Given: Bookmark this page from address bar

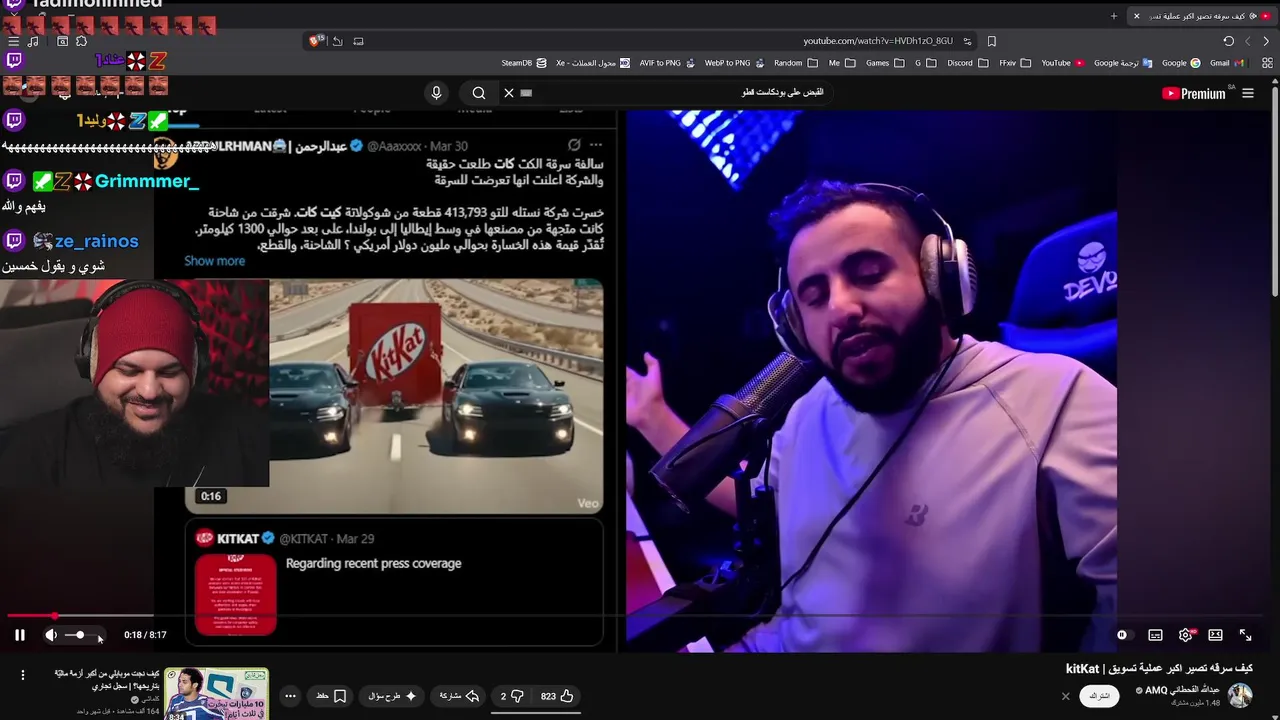Looking at the screenshot, I should (x=992, y=41).
